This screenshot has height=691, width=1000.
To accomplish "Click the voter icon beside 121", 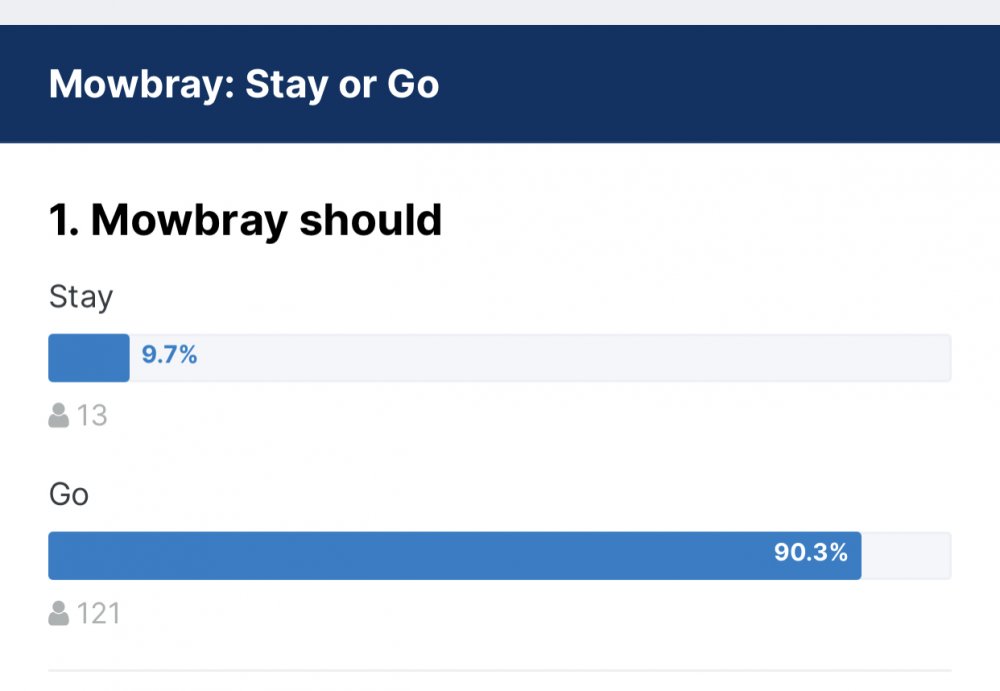I will (x=59, y=613).
